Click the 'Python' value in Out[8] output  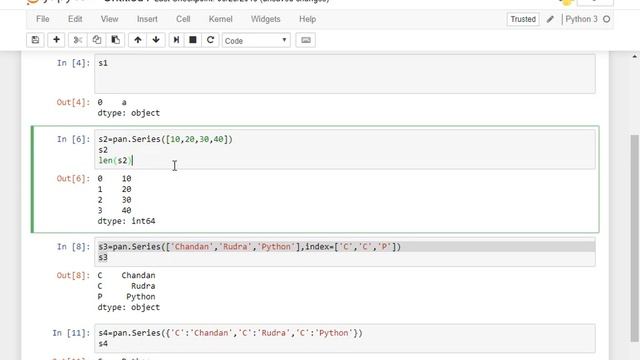[140, 297]
